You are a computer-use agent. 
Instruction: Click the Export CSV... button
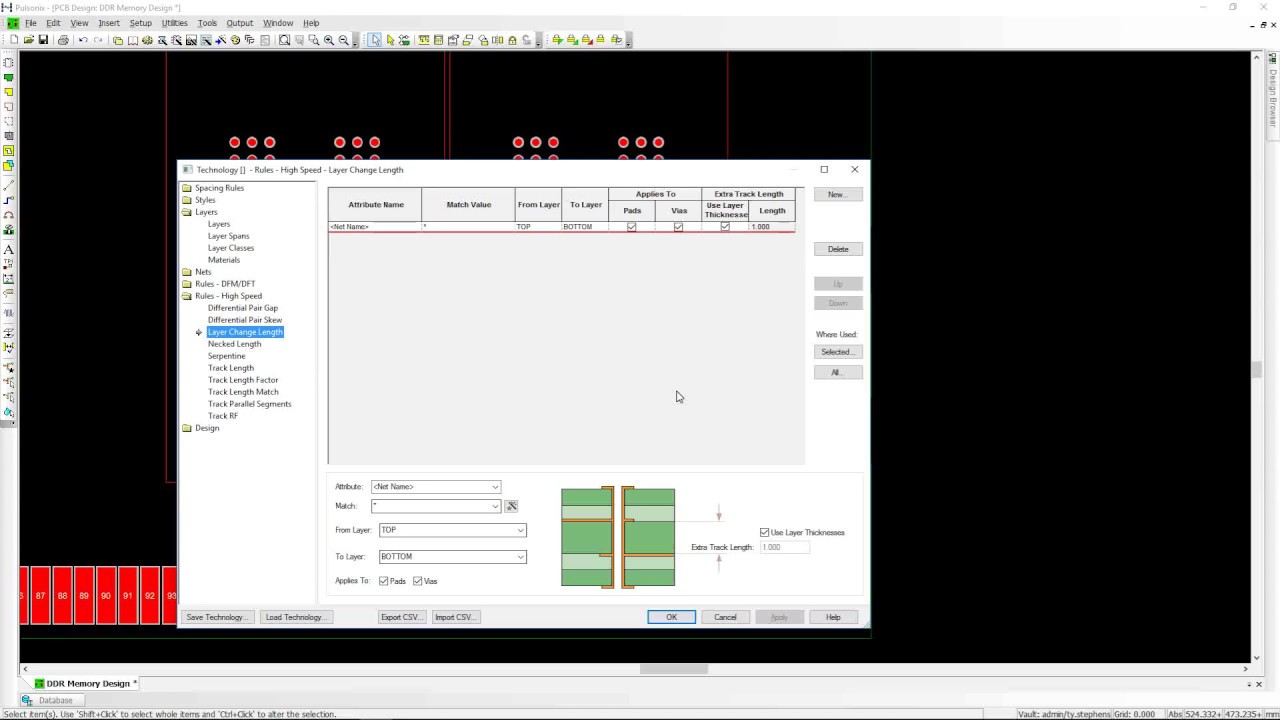click(x=401, y=617)
